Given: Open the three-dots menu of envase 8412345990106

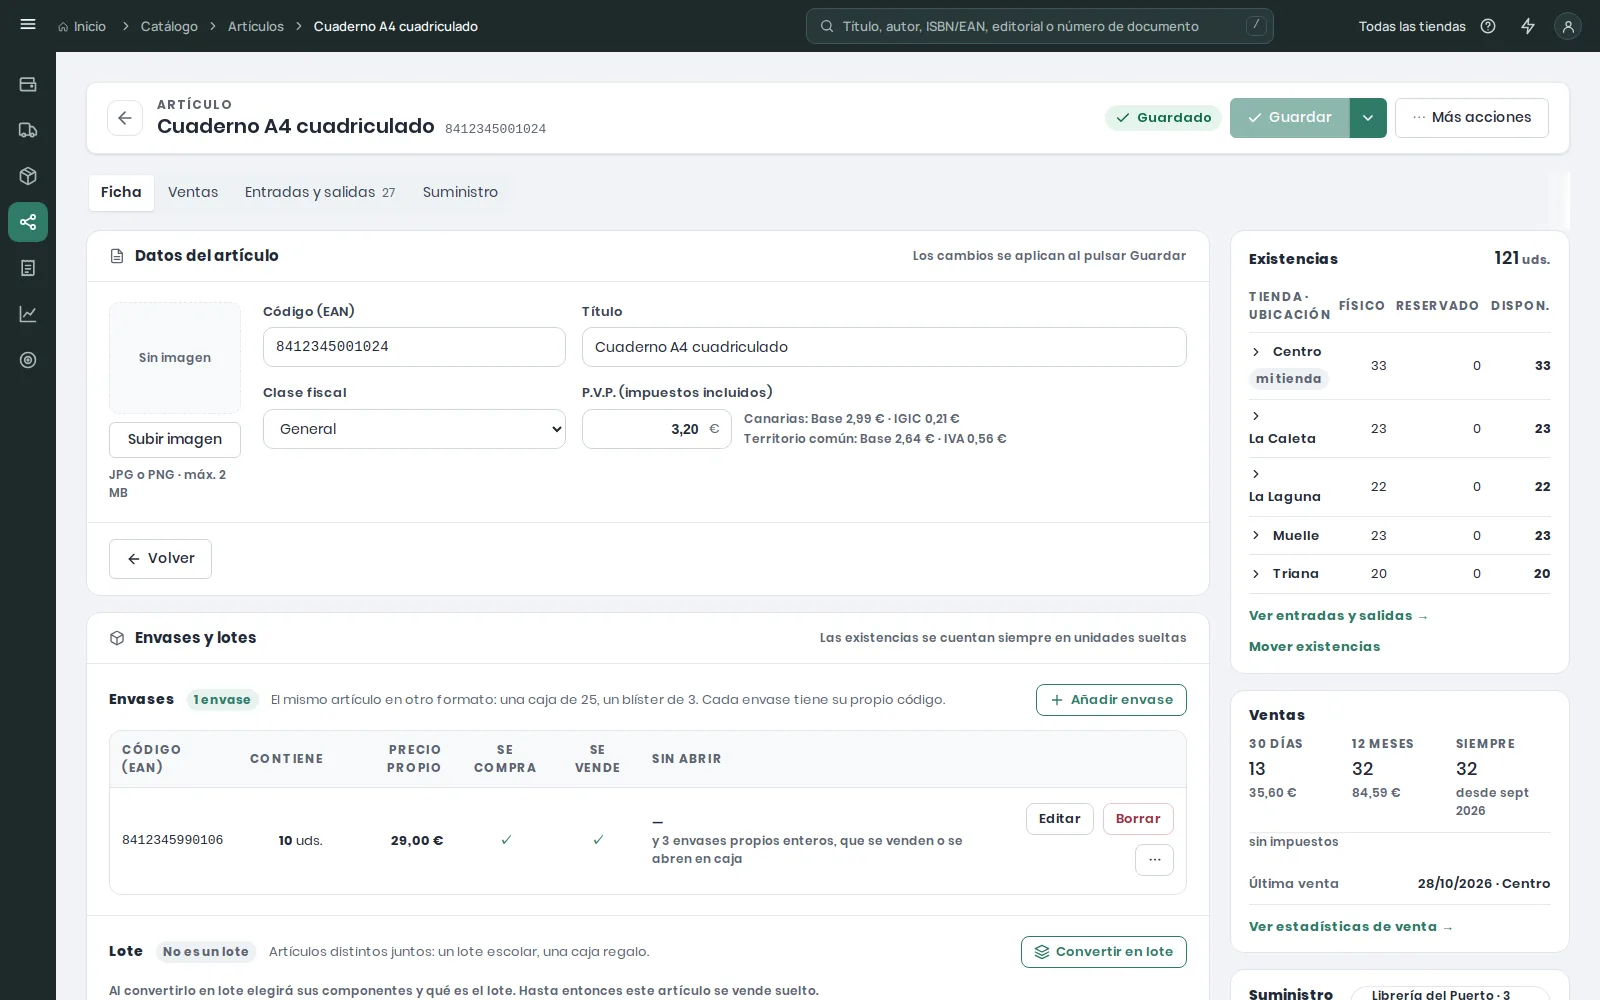Looking at the screenshot, I should click(1154, 860).
